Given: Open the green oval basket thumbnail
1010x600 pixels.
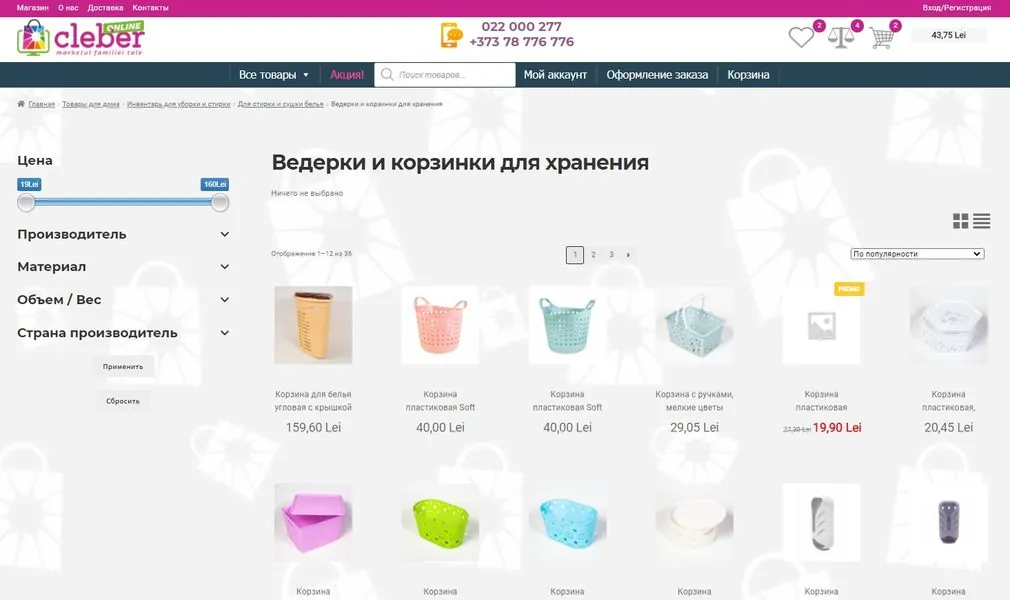Looking at the screenshot, I should coord(440,523).
